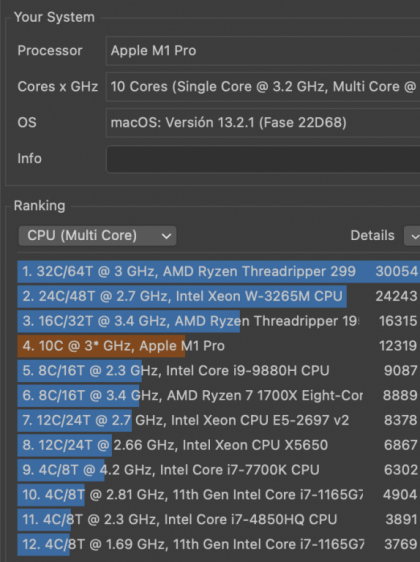
Task: Click the Intel Xeon E5-2697 v2 row
Action: 219,420
